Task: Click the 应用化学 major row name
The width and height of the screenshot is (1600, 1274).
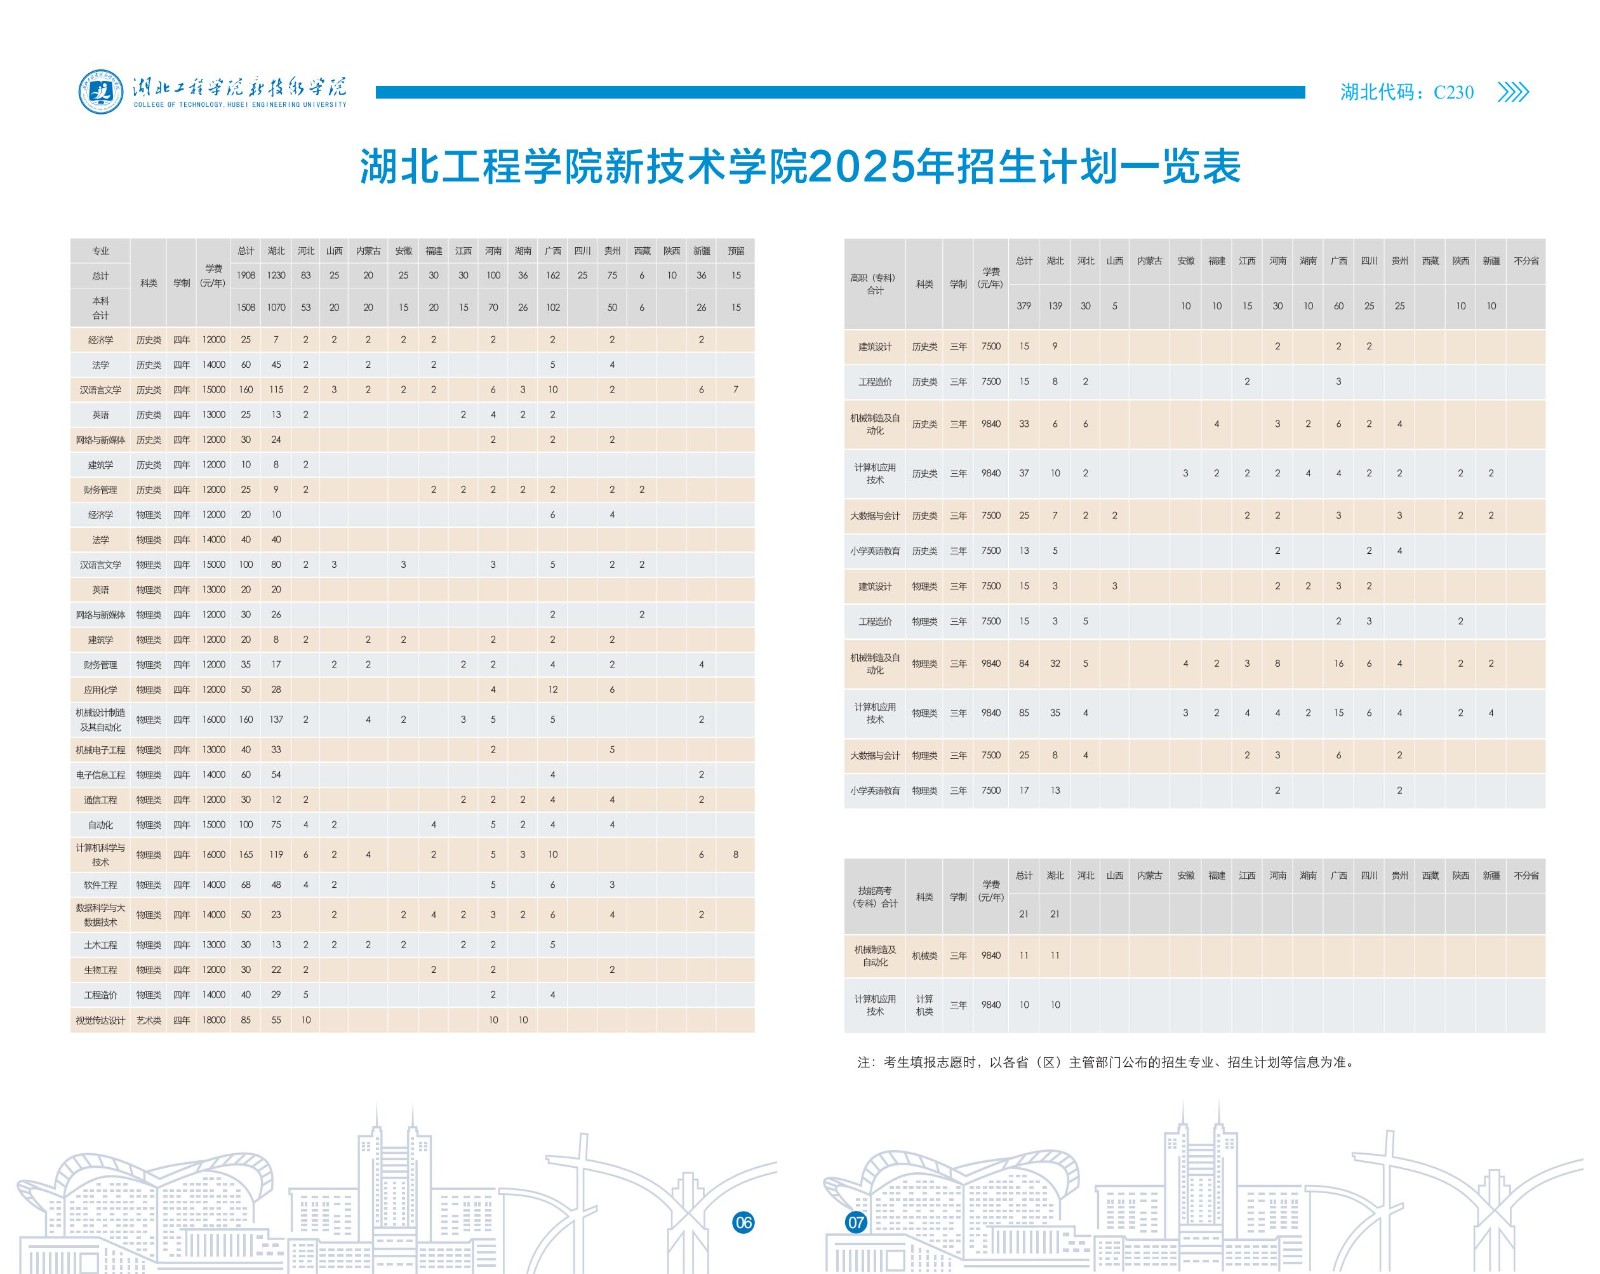Action: coord(101,690)
